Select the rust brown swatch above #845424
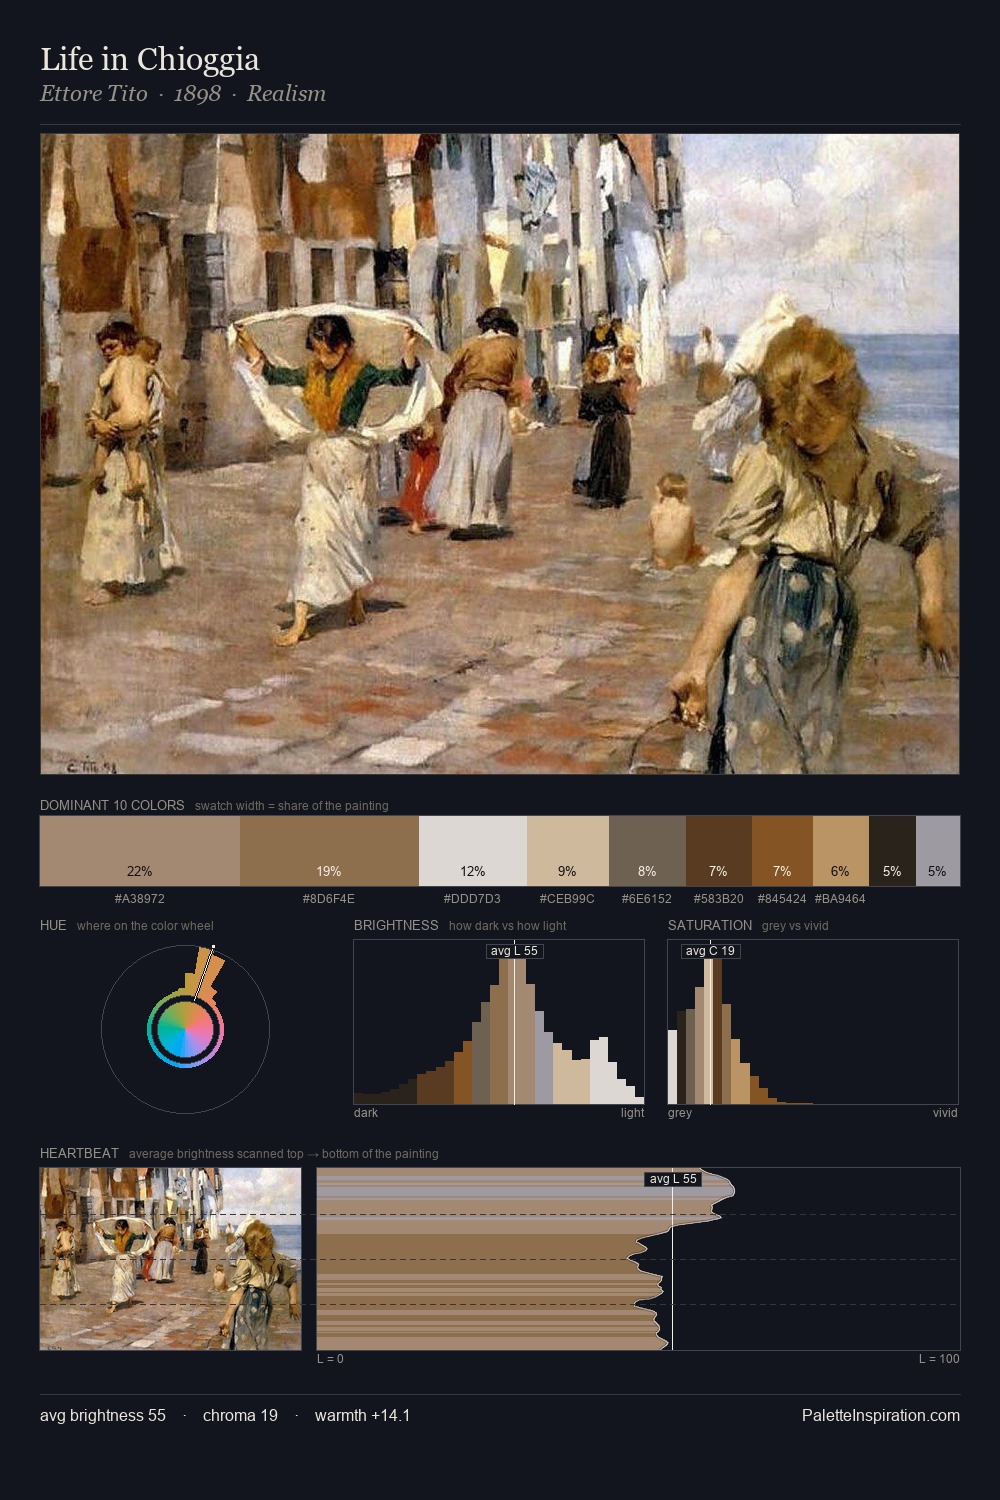Viewport: 1000px width, 1500px height. [782, 851]
